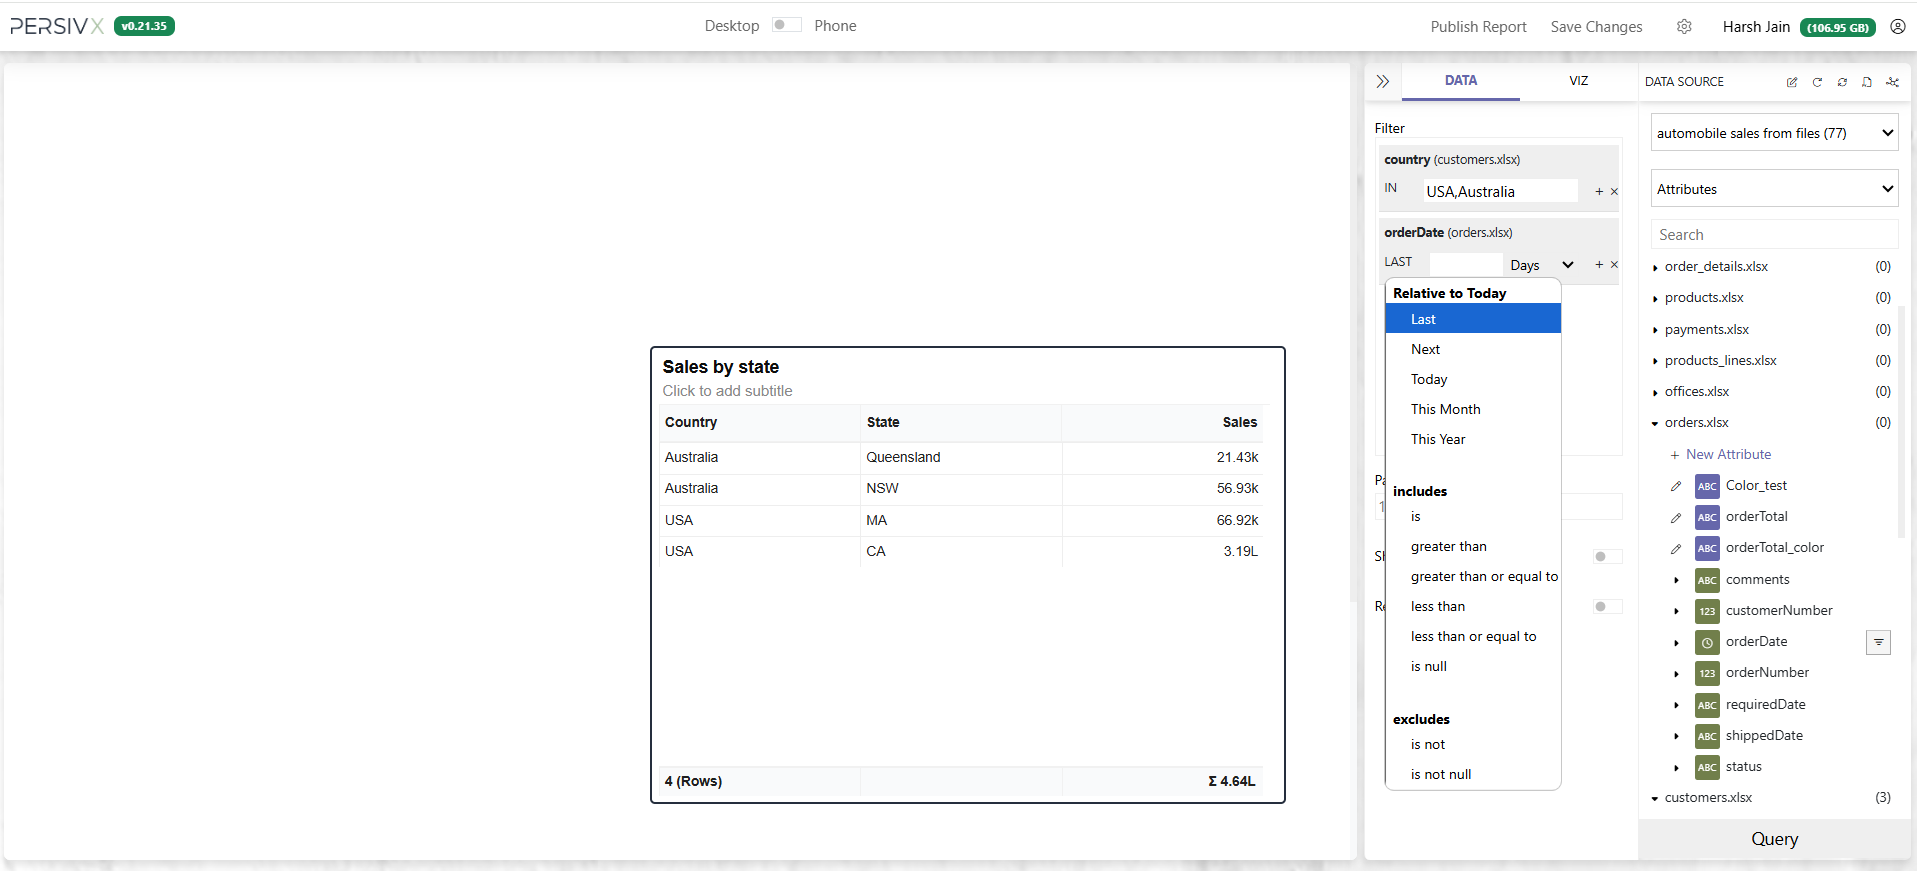
Task: Click the country filter value field USA,Australia
Action: [x=1500, y=191]
